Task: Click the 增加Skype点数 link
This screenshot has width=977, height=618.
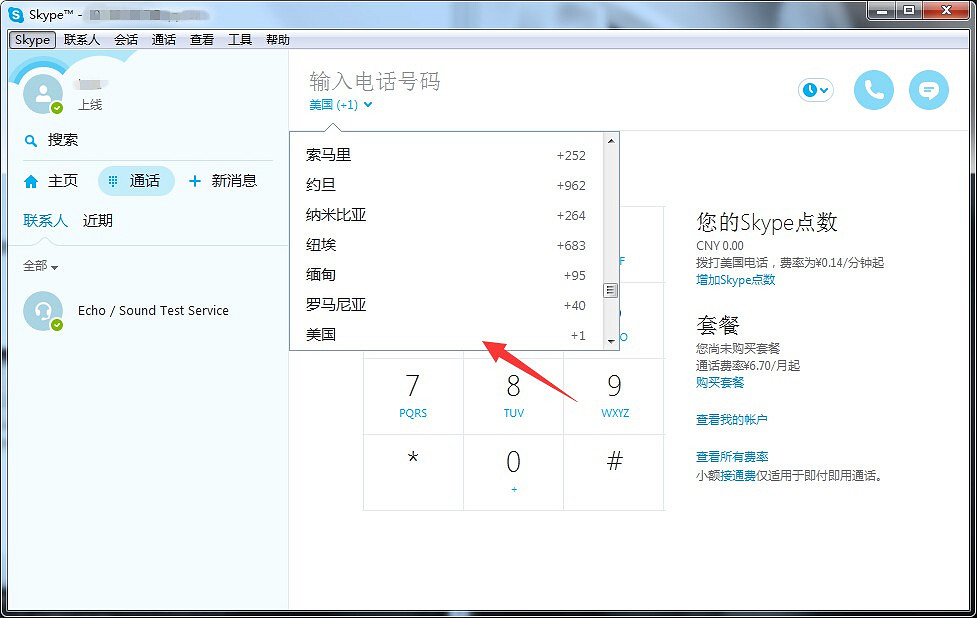Action: pos(735,280)
